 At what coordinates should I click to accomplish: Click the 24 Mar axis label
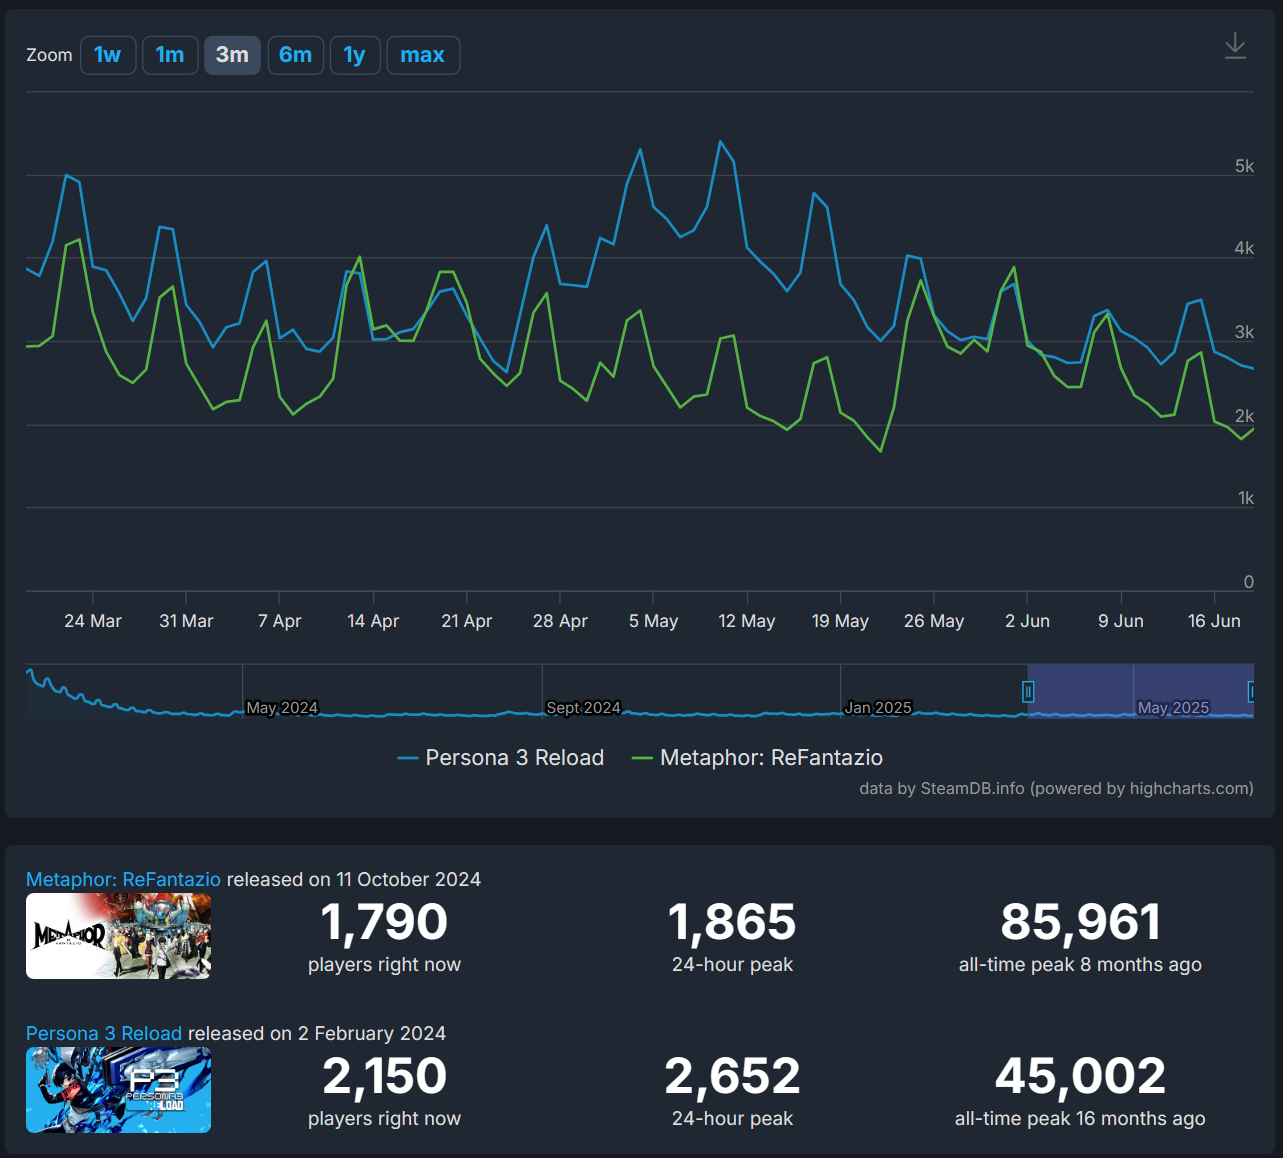click(x=93, y=621)
